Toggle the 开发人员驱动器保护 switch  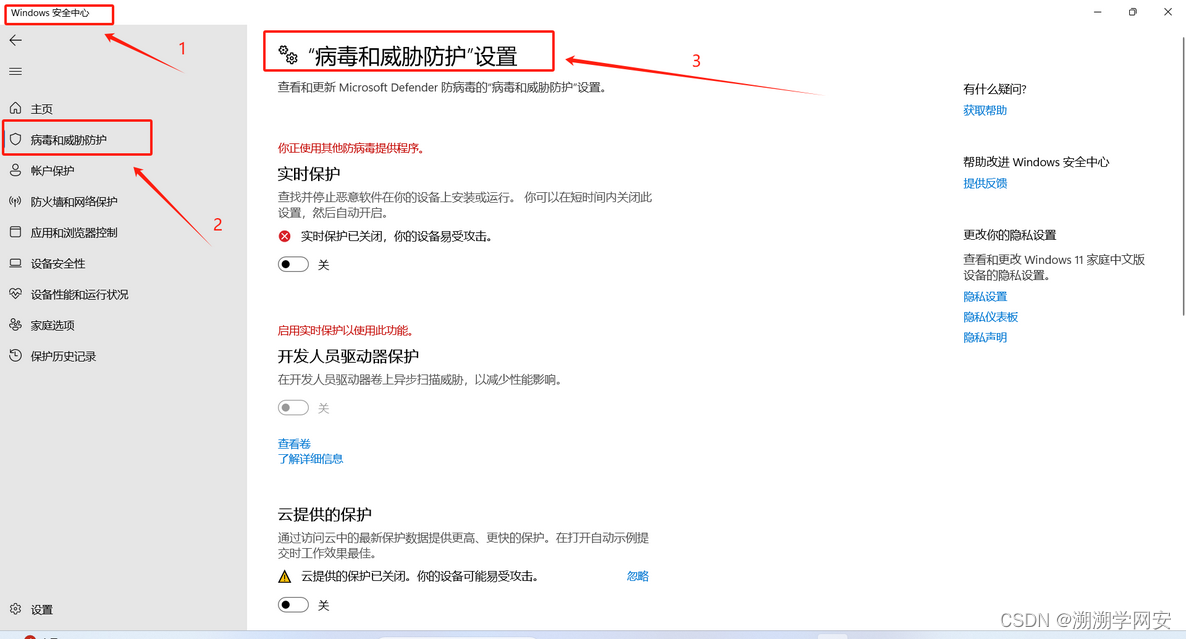293,408
